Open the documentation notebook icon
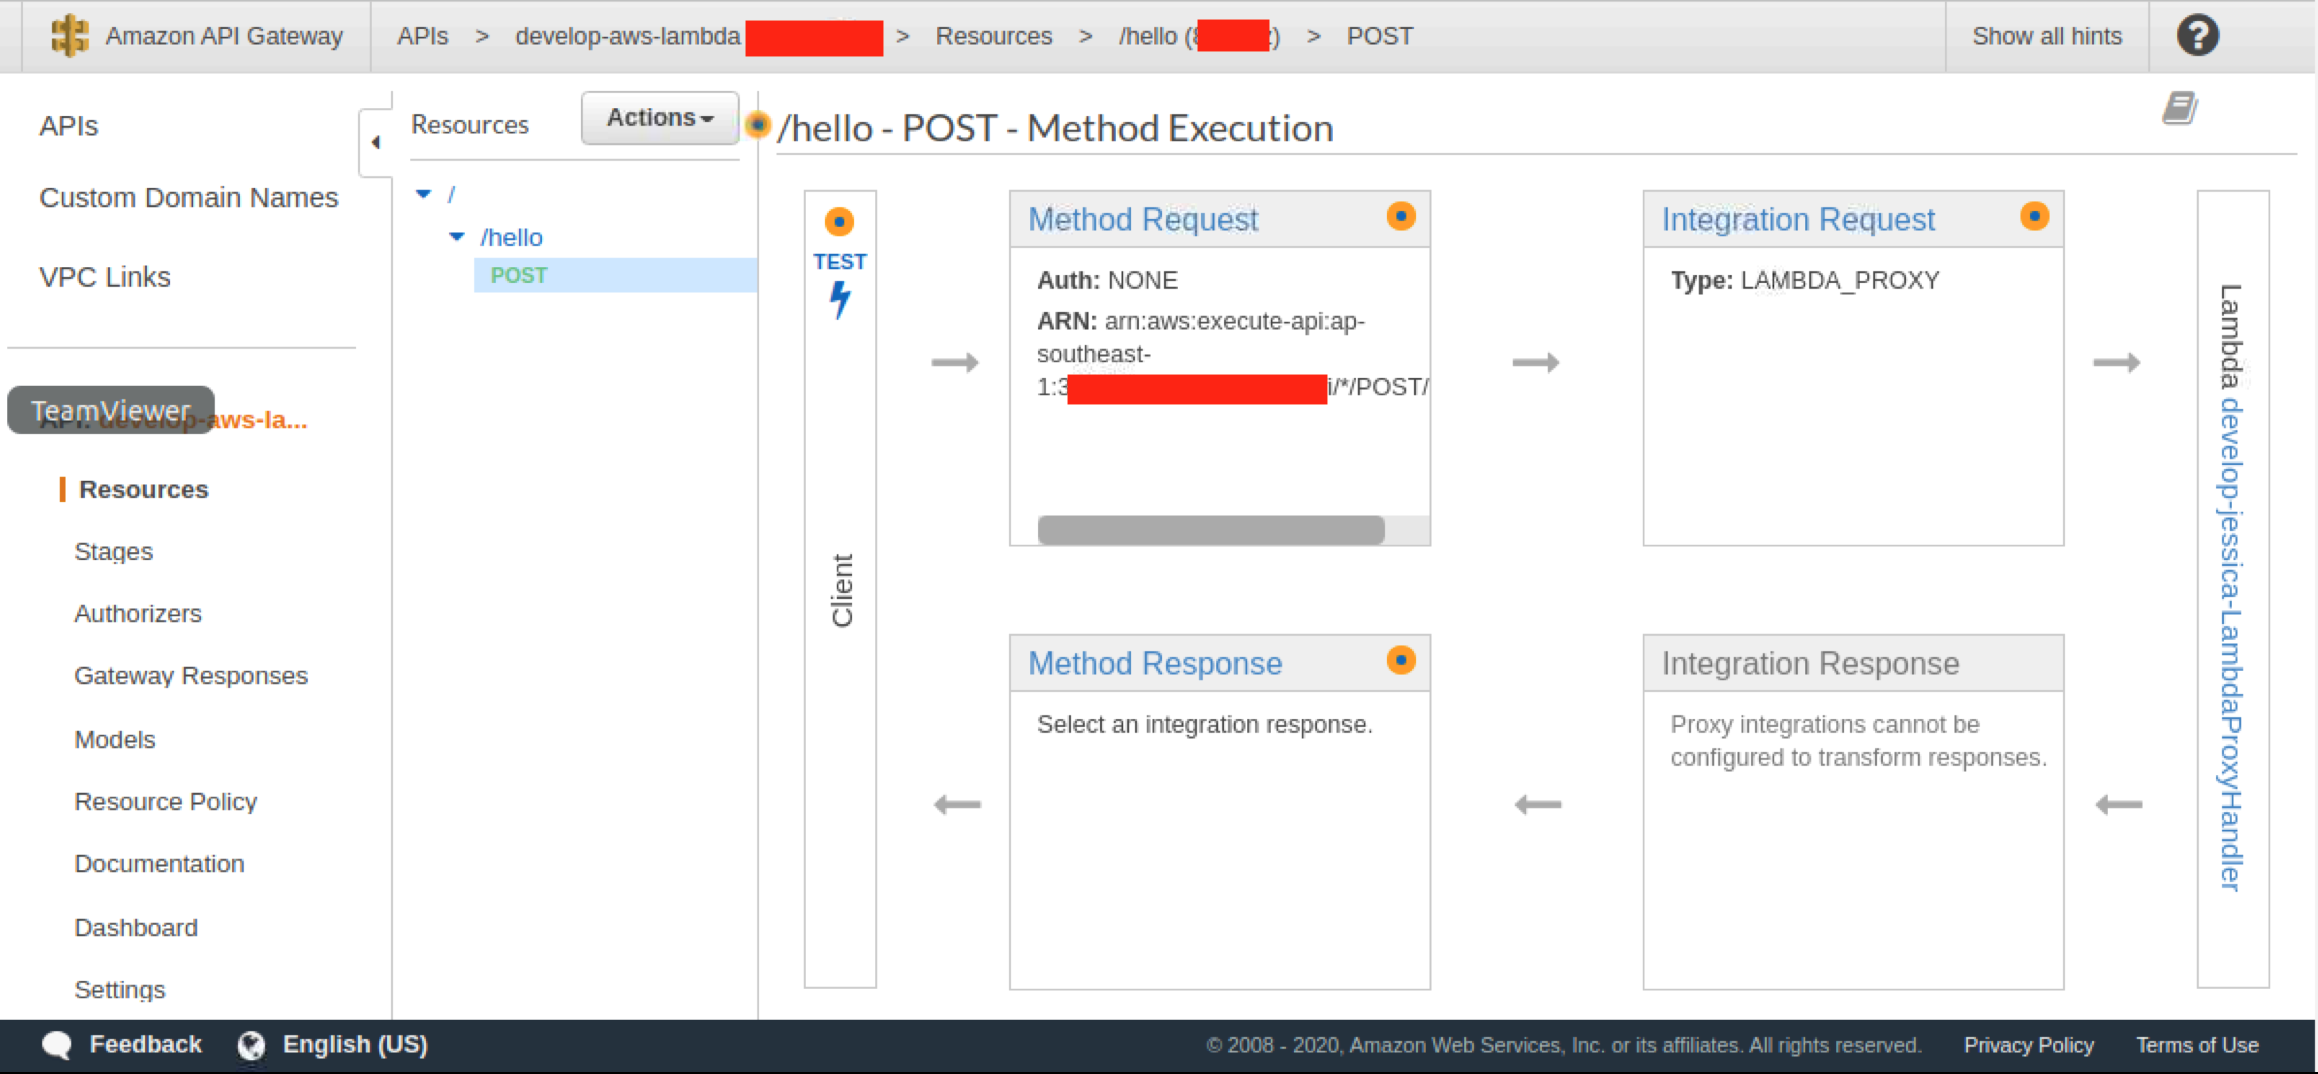 pos(2179,107)
